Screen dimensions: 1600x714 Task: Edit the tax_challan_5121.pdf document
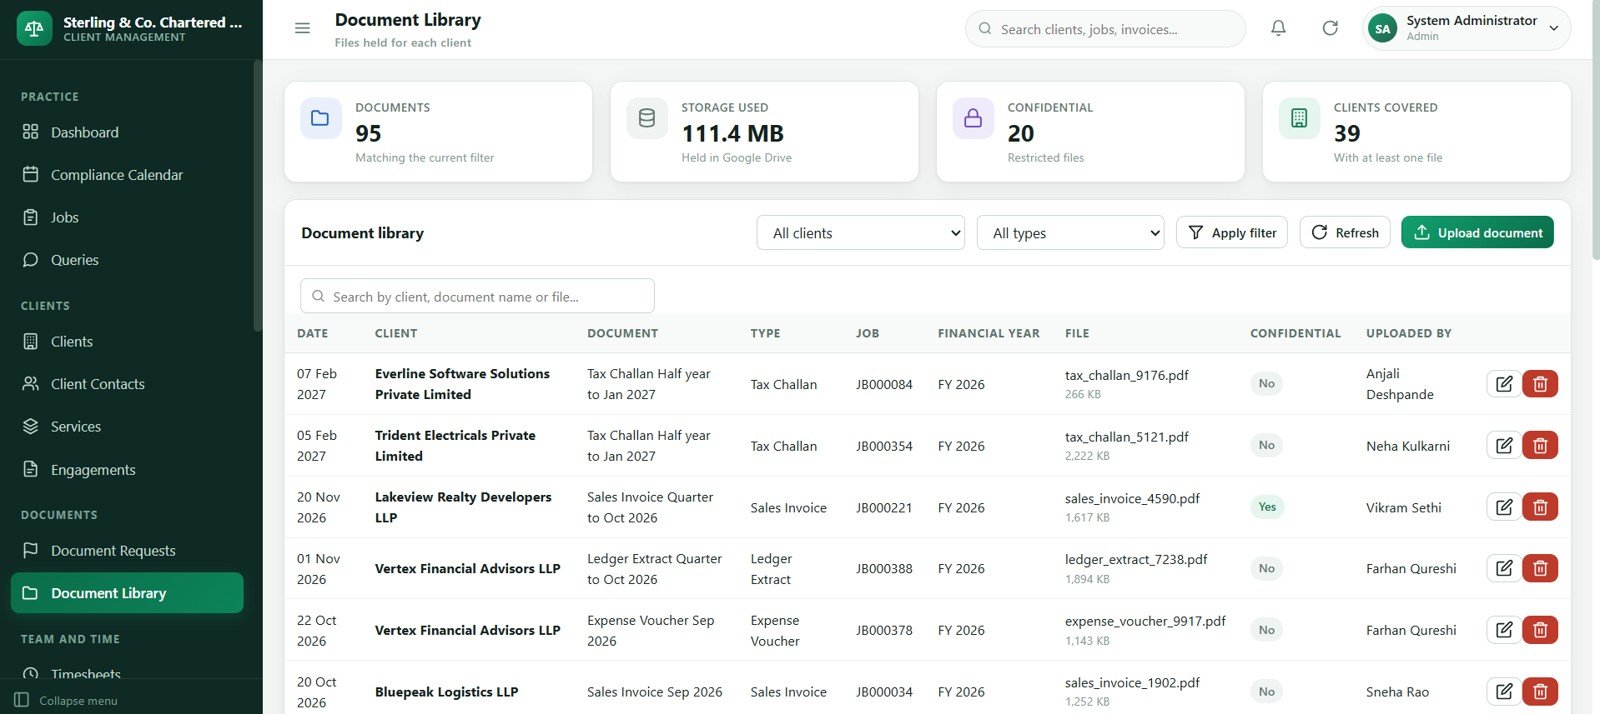click(x=1504, y=446)
